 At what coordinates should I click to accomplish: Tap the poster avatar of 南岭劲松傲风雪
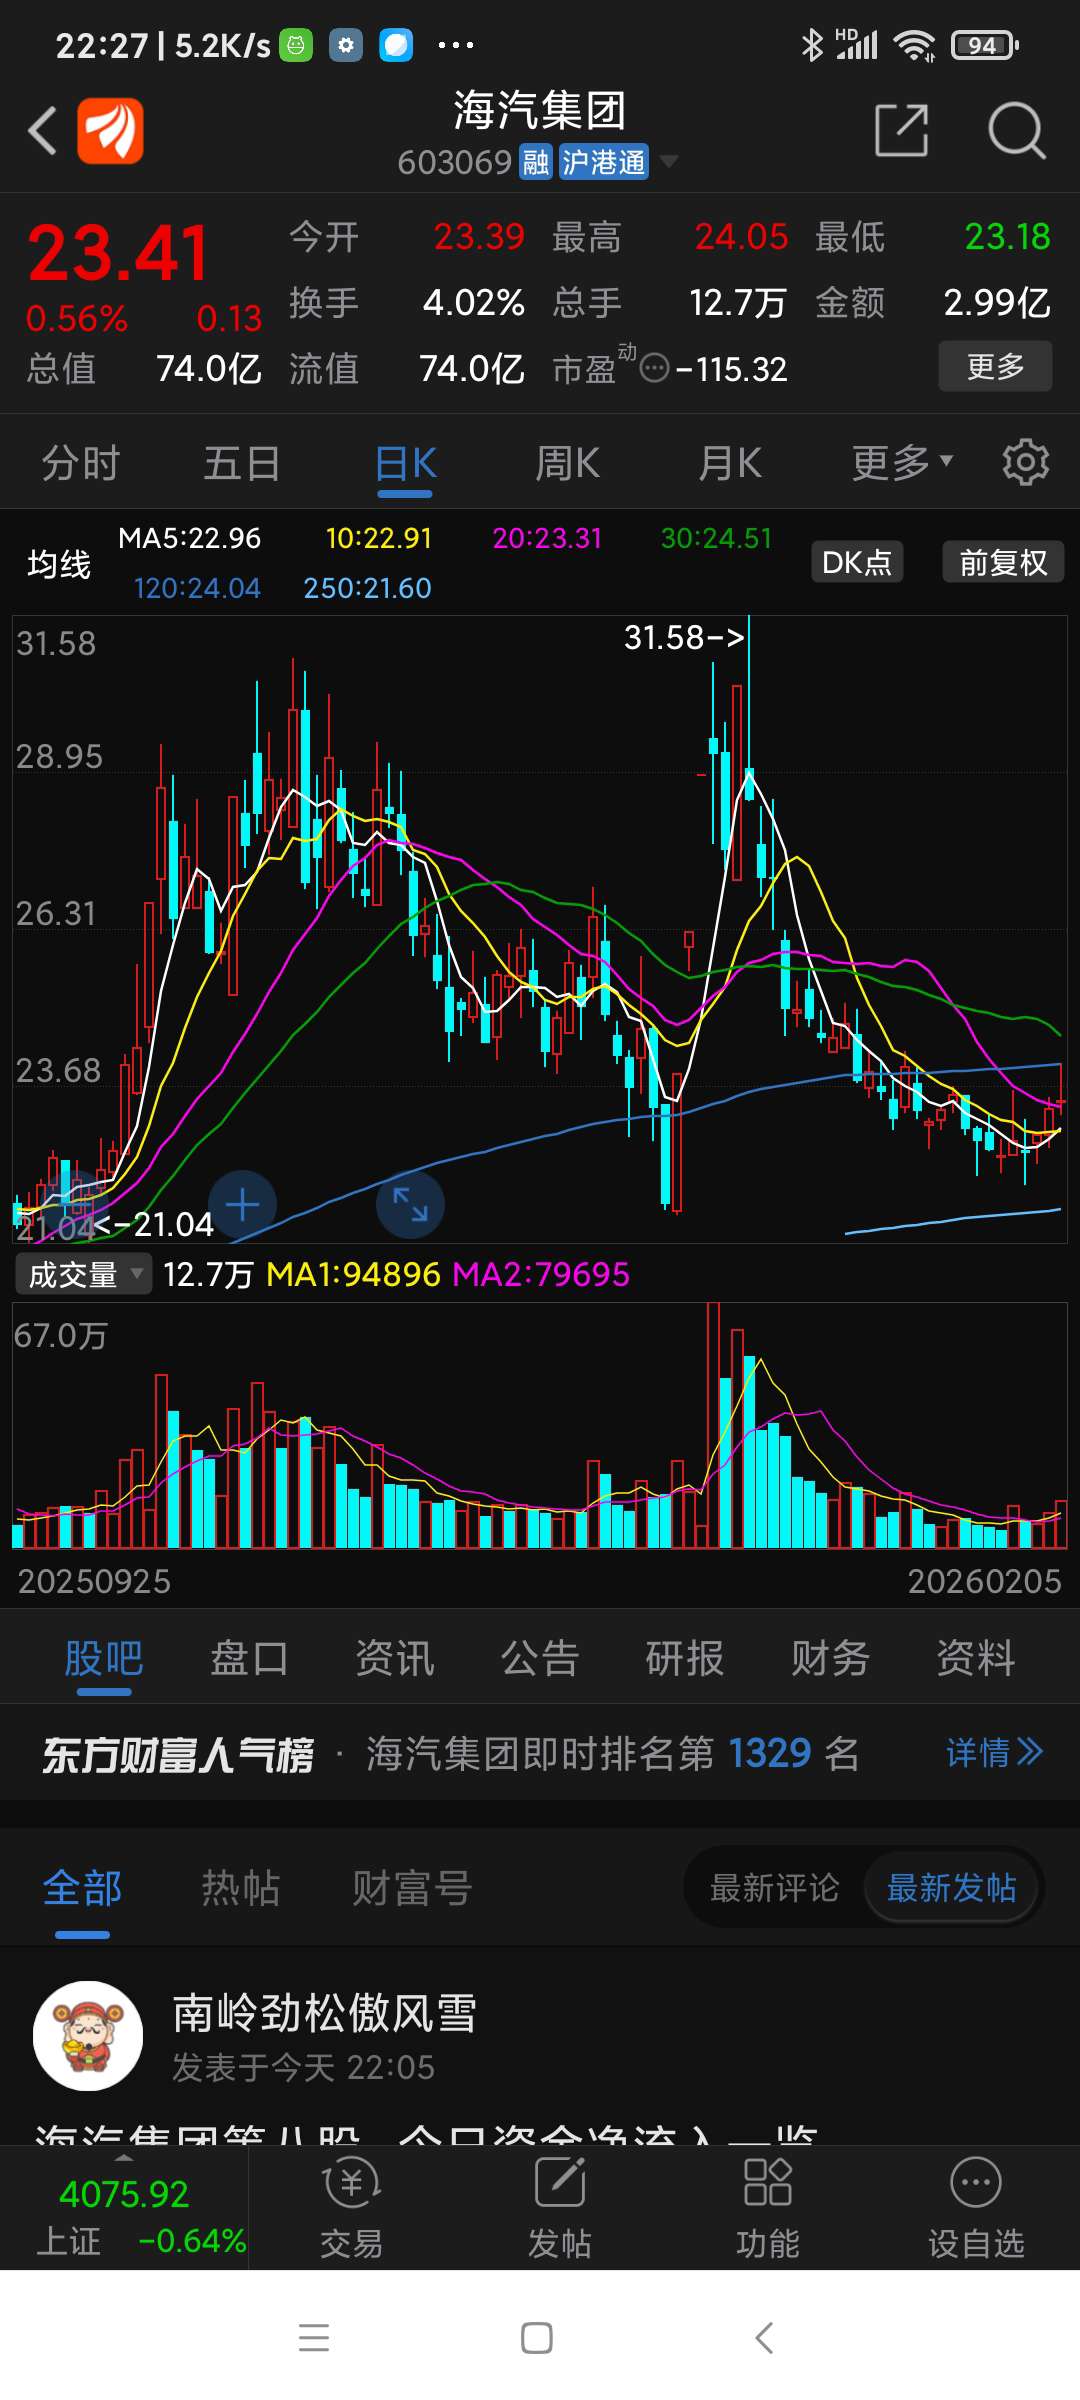[x=88, y=2035]
